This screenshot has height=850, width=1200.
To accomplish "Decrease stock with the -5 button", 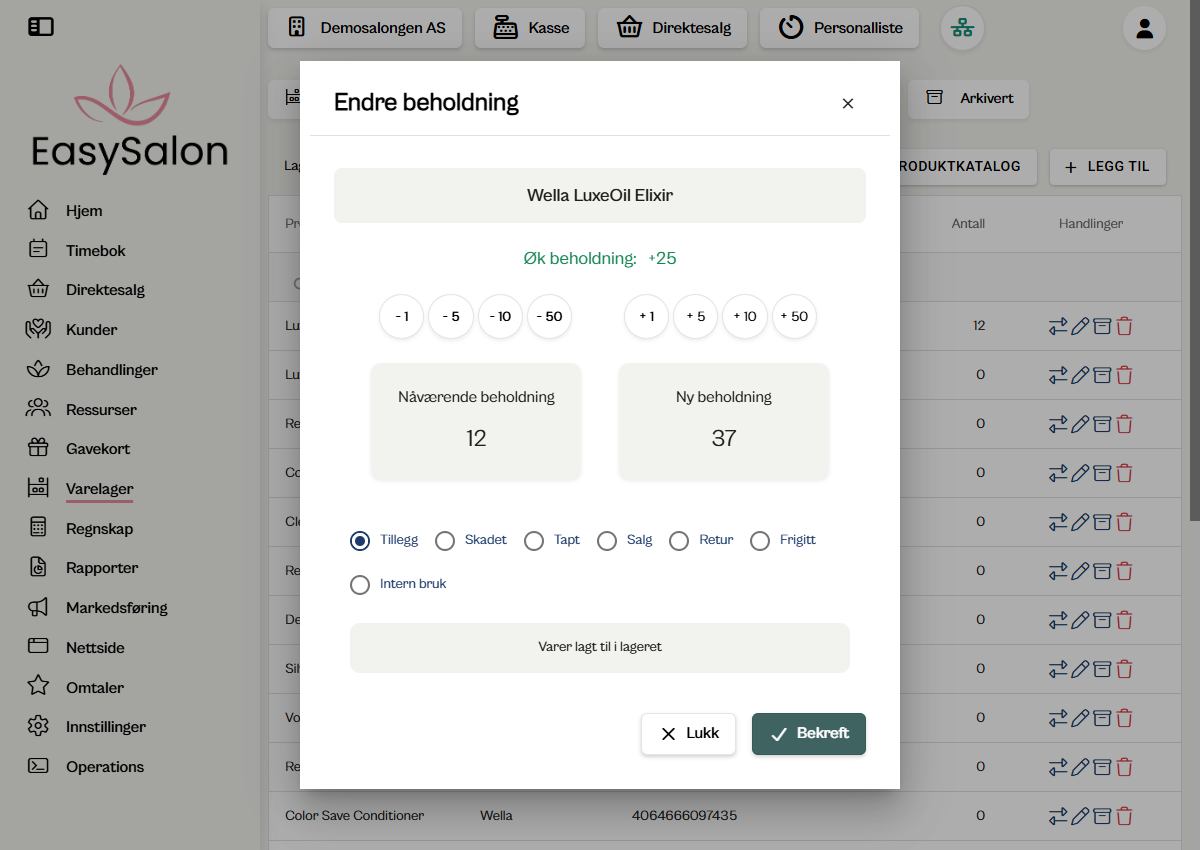I will [451, 317].
